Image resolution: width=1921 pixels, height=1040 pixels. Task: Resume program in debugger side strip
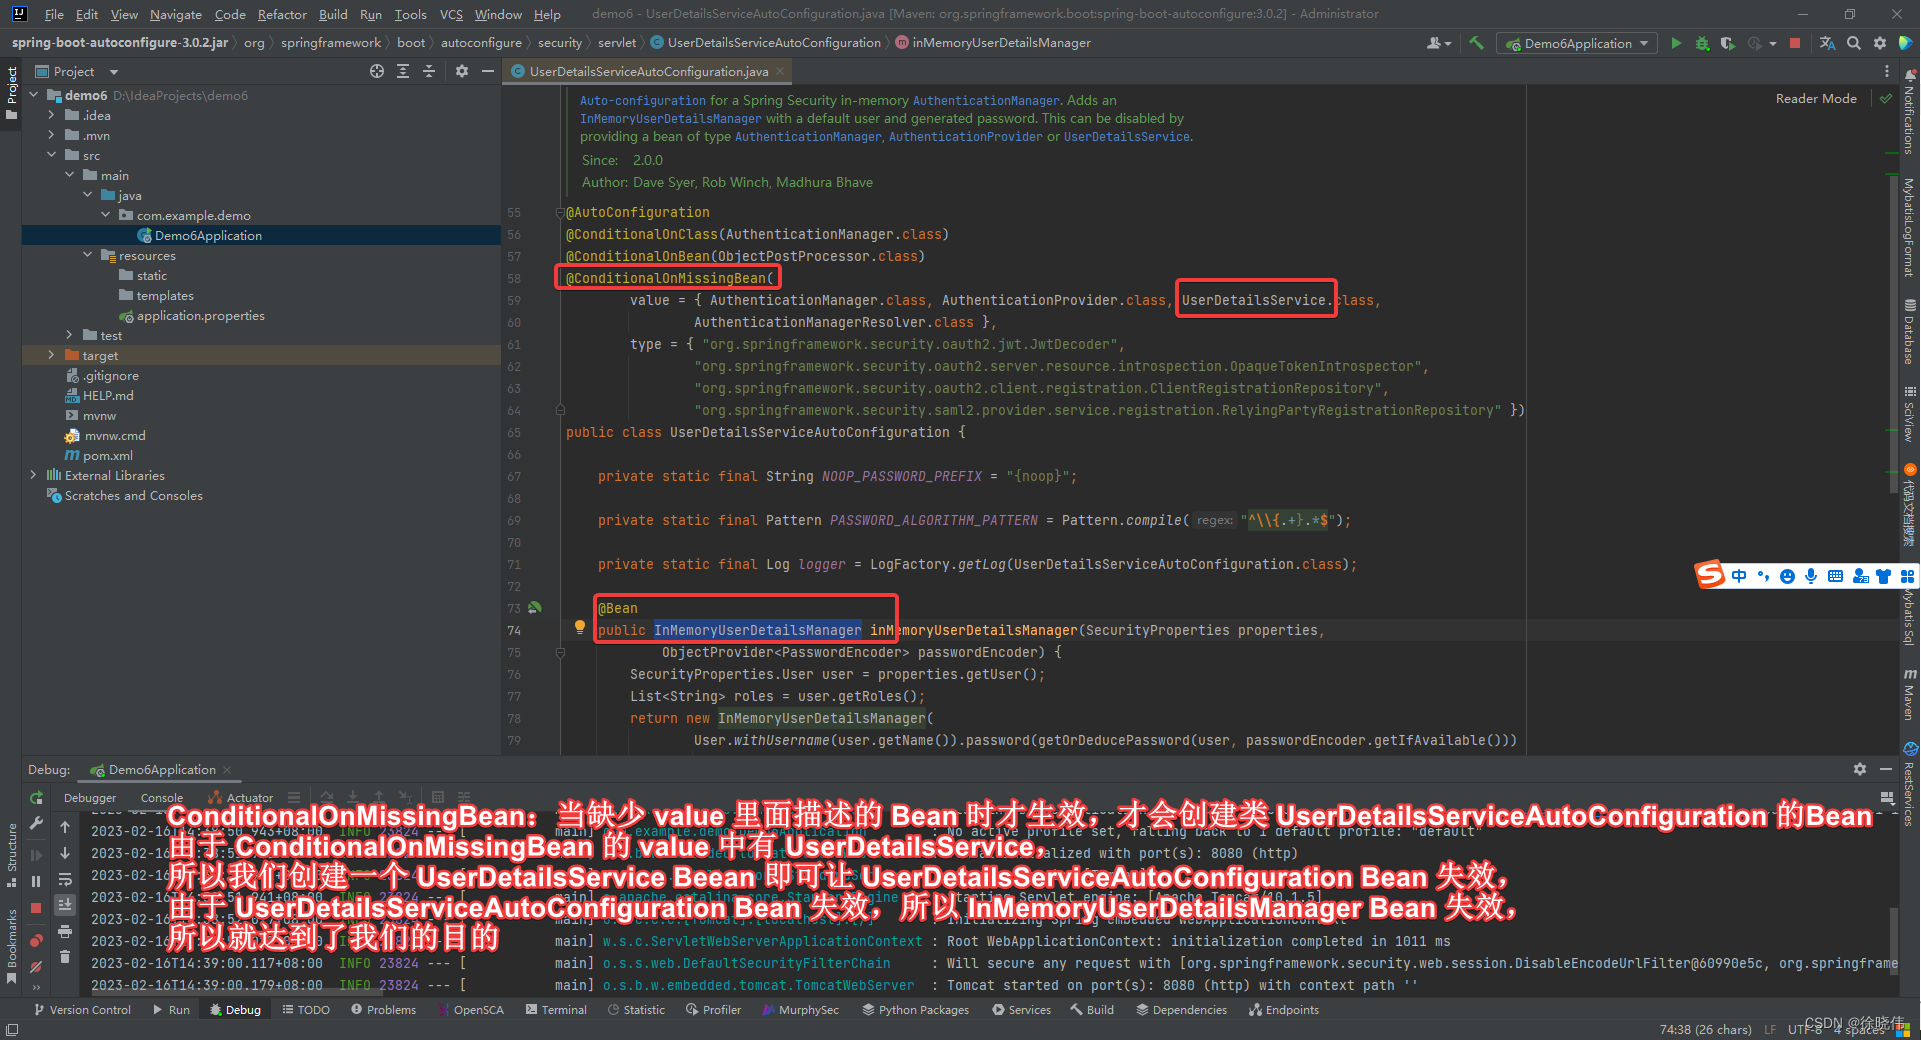[x=36, y=854]
